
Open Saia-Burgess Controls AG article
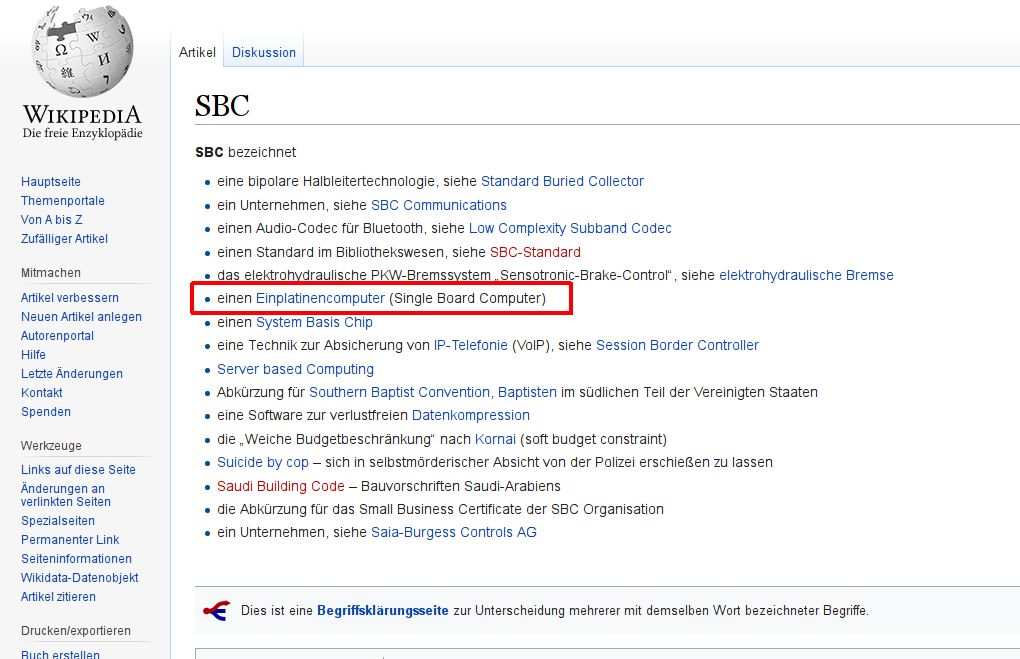[x=453, y=532]
